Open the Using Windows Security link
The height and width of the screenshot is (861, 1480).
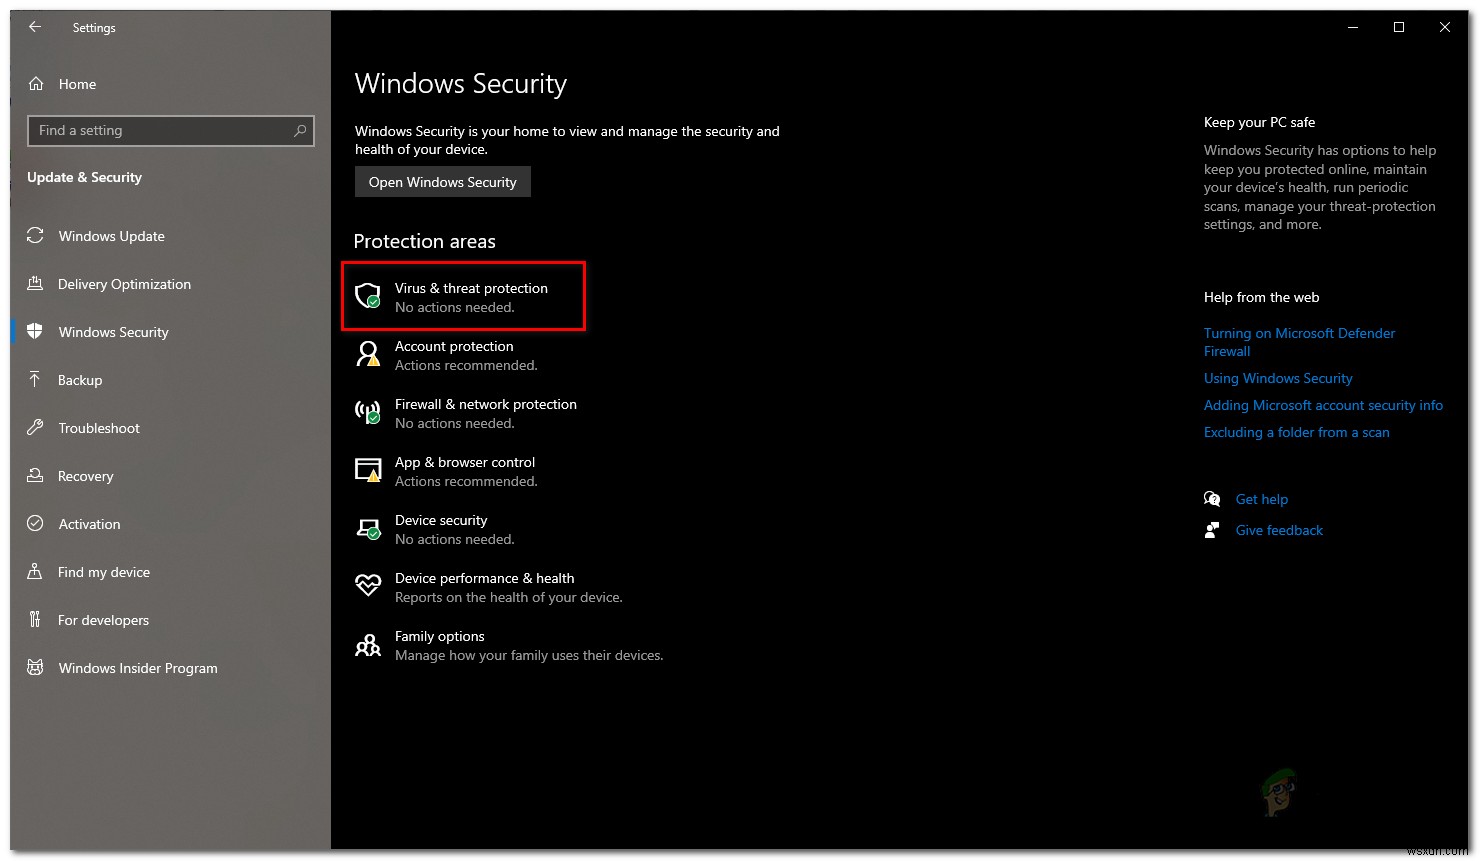1277,378
